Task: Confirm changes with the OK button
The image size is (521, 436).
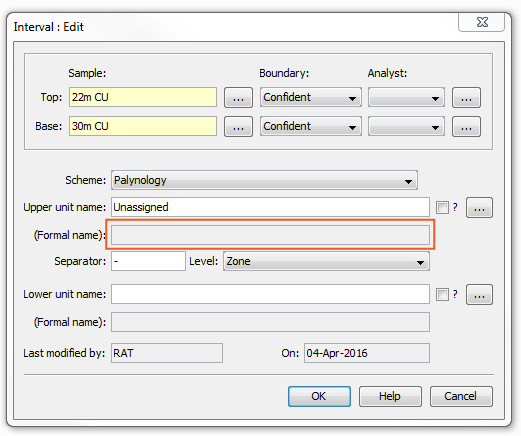Action: [319, 396]
